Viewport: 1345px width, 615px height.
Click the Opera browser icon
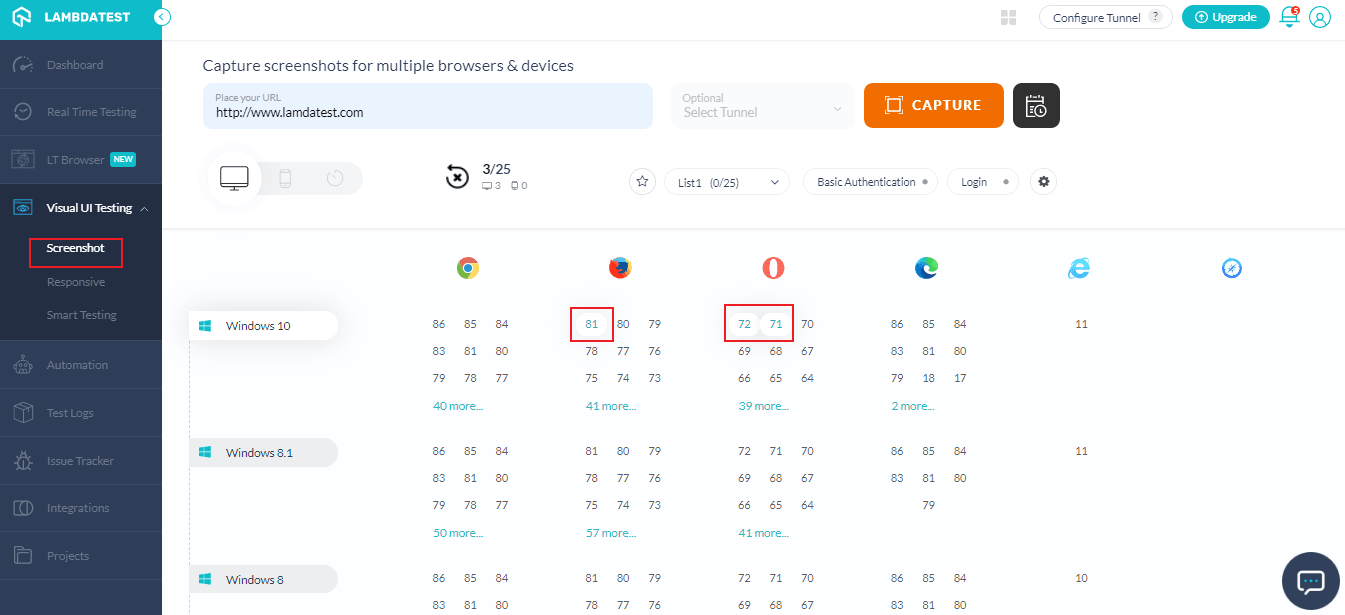click(772, 267)
